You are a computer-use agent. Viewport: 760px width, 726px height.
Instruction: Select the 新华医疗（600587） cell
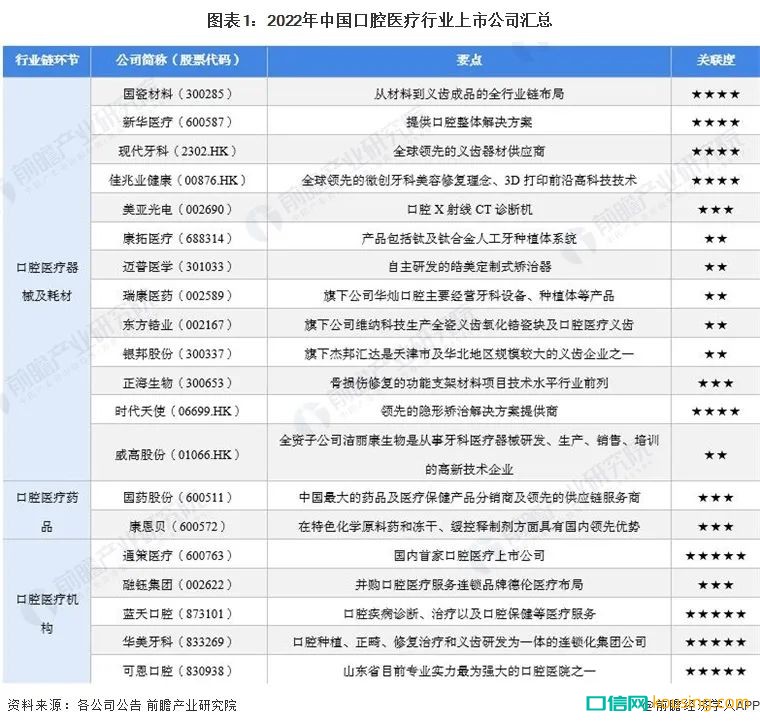click(x=178, y=122)
